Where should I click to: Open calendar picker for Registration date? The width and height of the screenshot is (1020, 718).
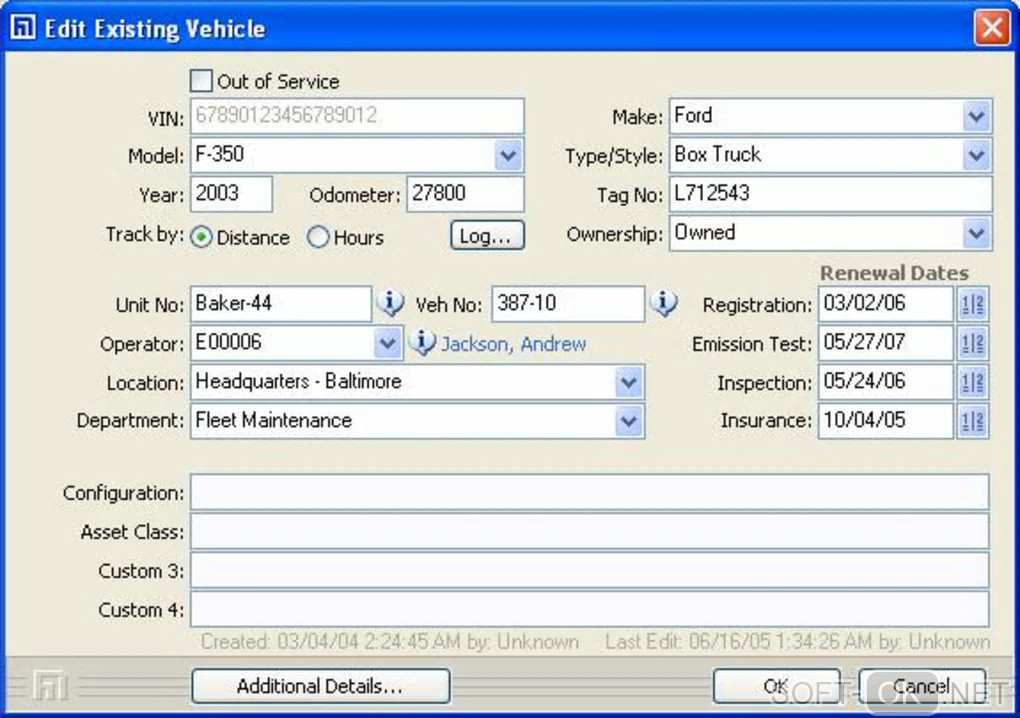click(x=973, y=304)
